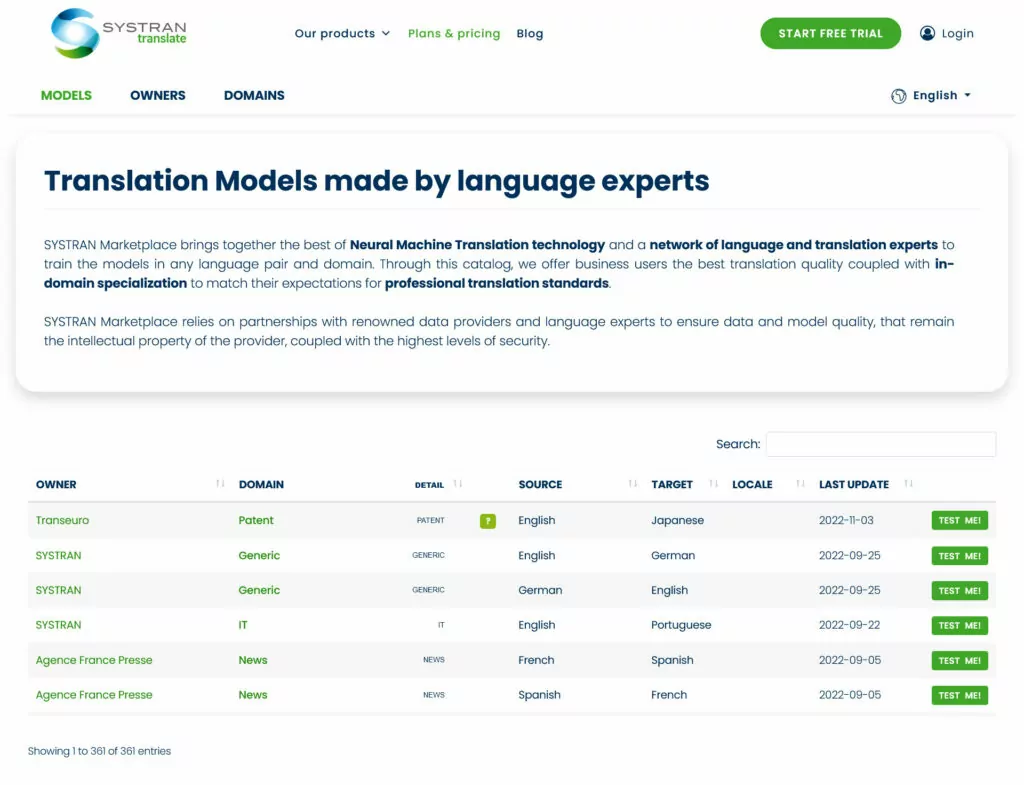The height and width of the screenshot is (785, 1024).
Task: Sort by the LAST UPDATE column arrows
Action: click(908, 484)
